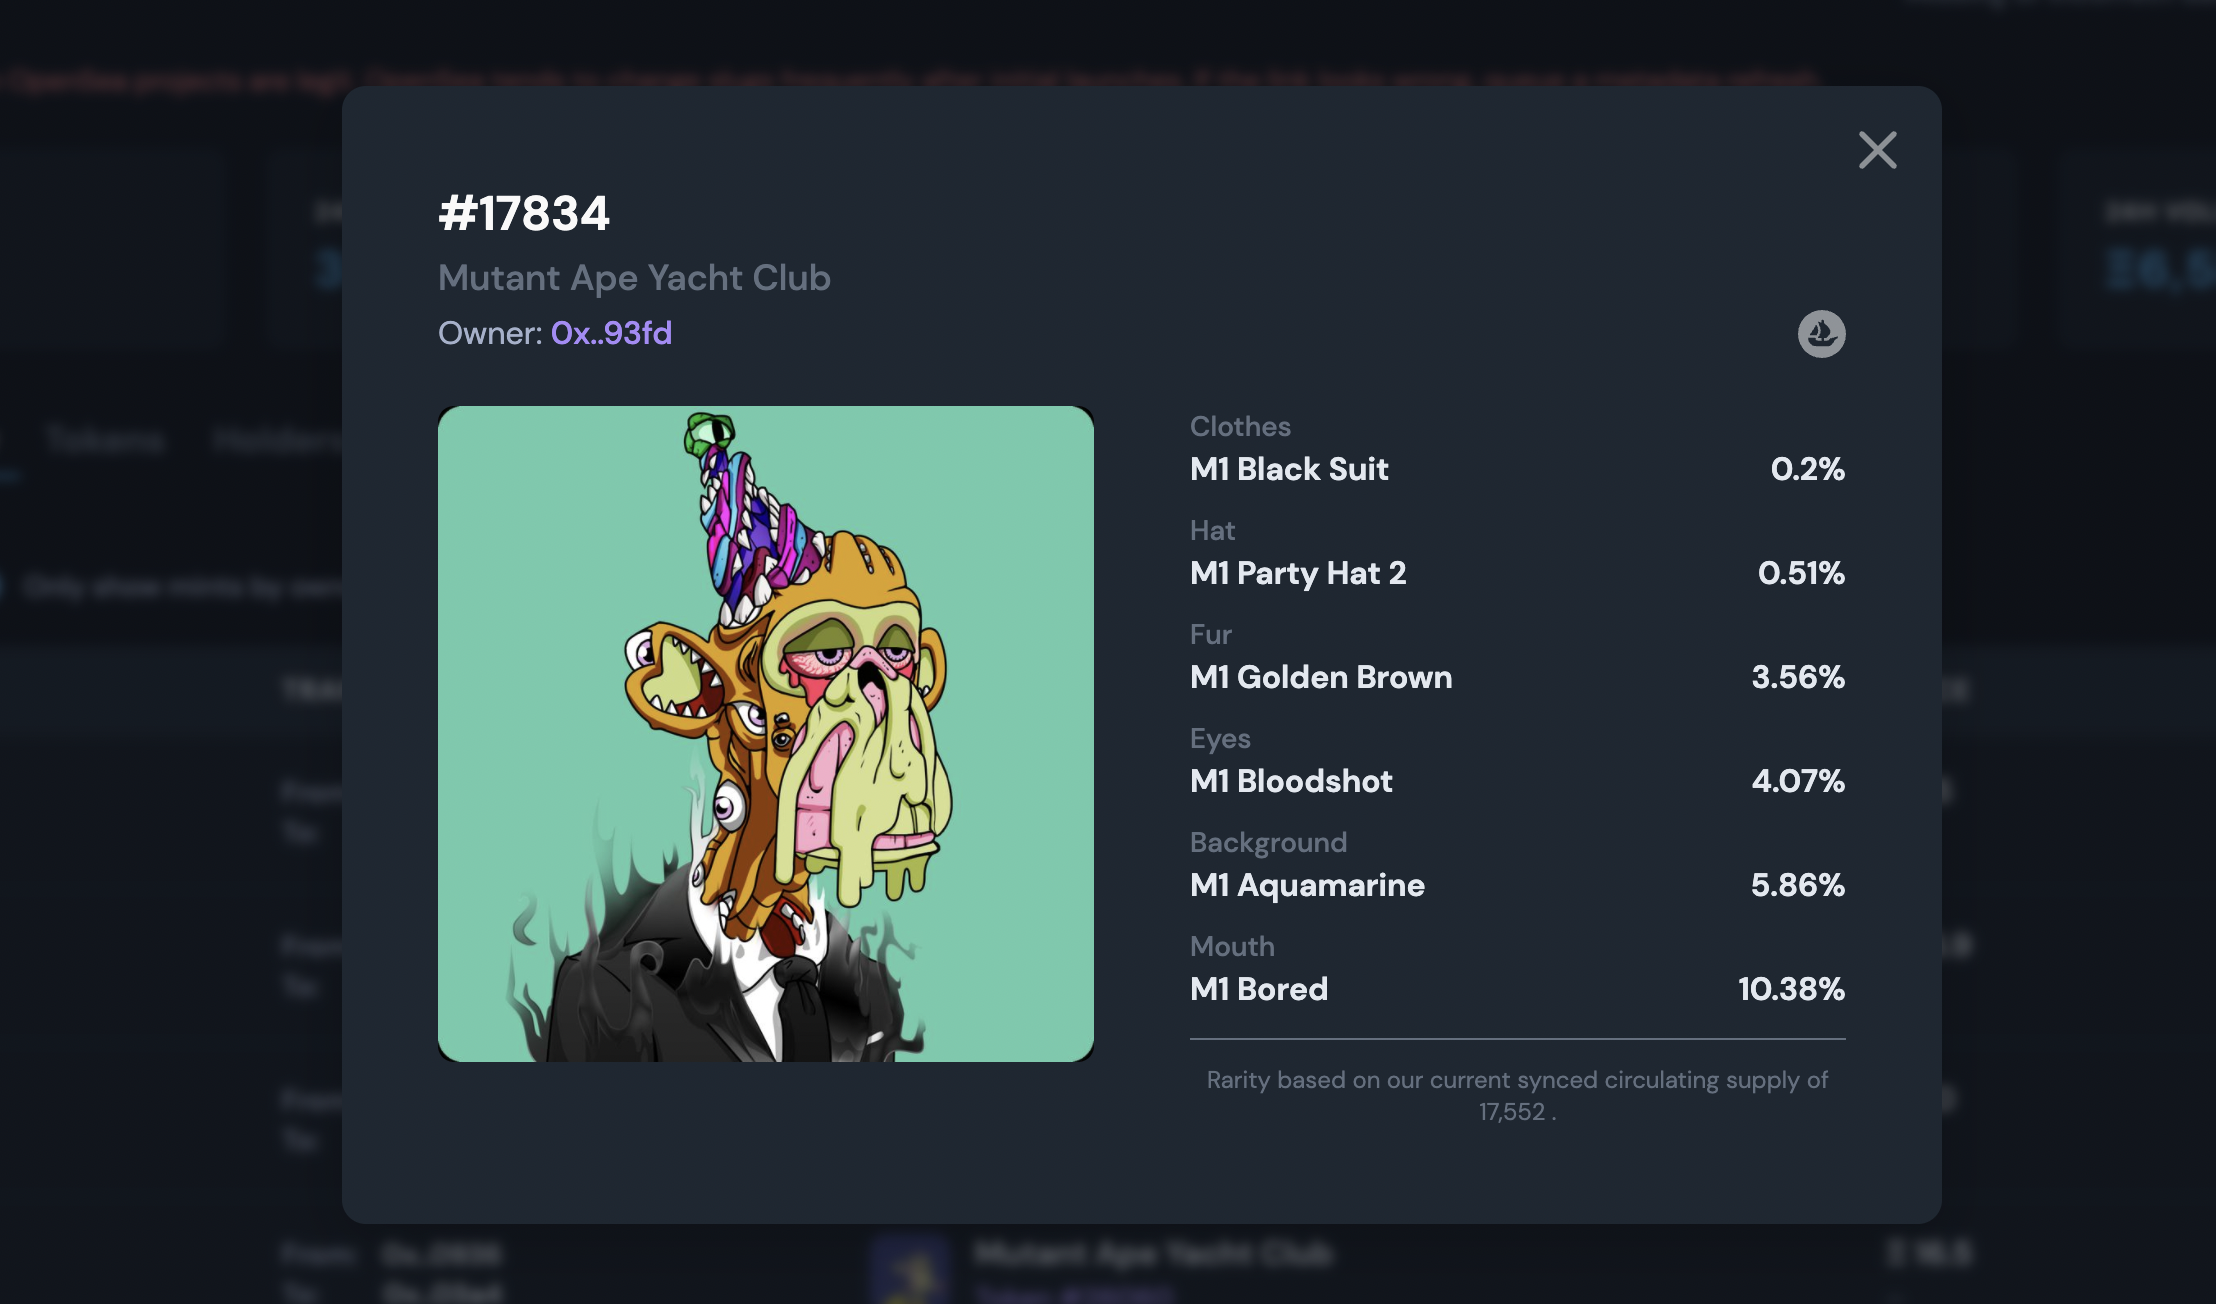Click the #17834 token heading
Viewport: 2216px width, 1304px height.
pos(524,213)
